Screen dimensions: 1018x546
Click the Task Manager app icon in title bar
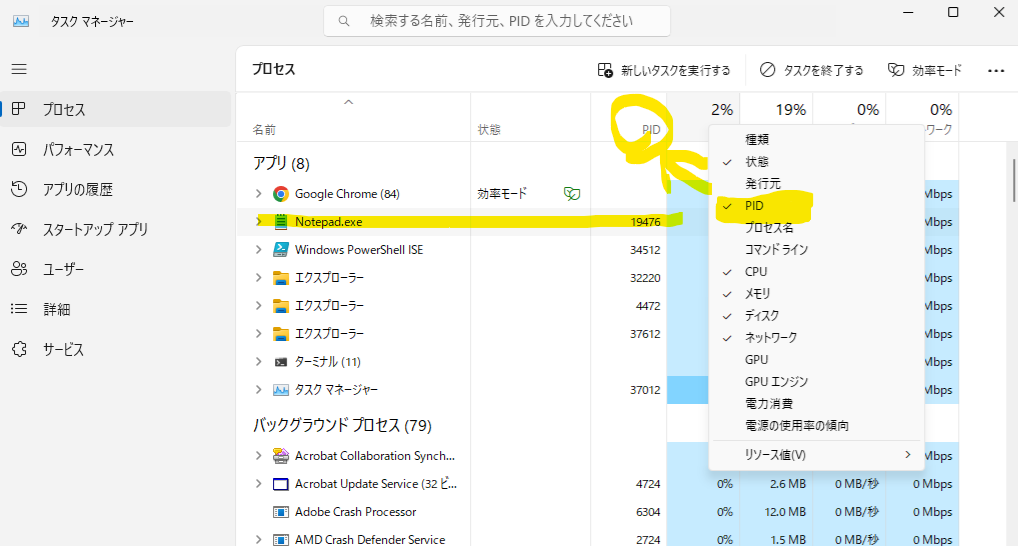pyautogui.click(x=21, y=21)
